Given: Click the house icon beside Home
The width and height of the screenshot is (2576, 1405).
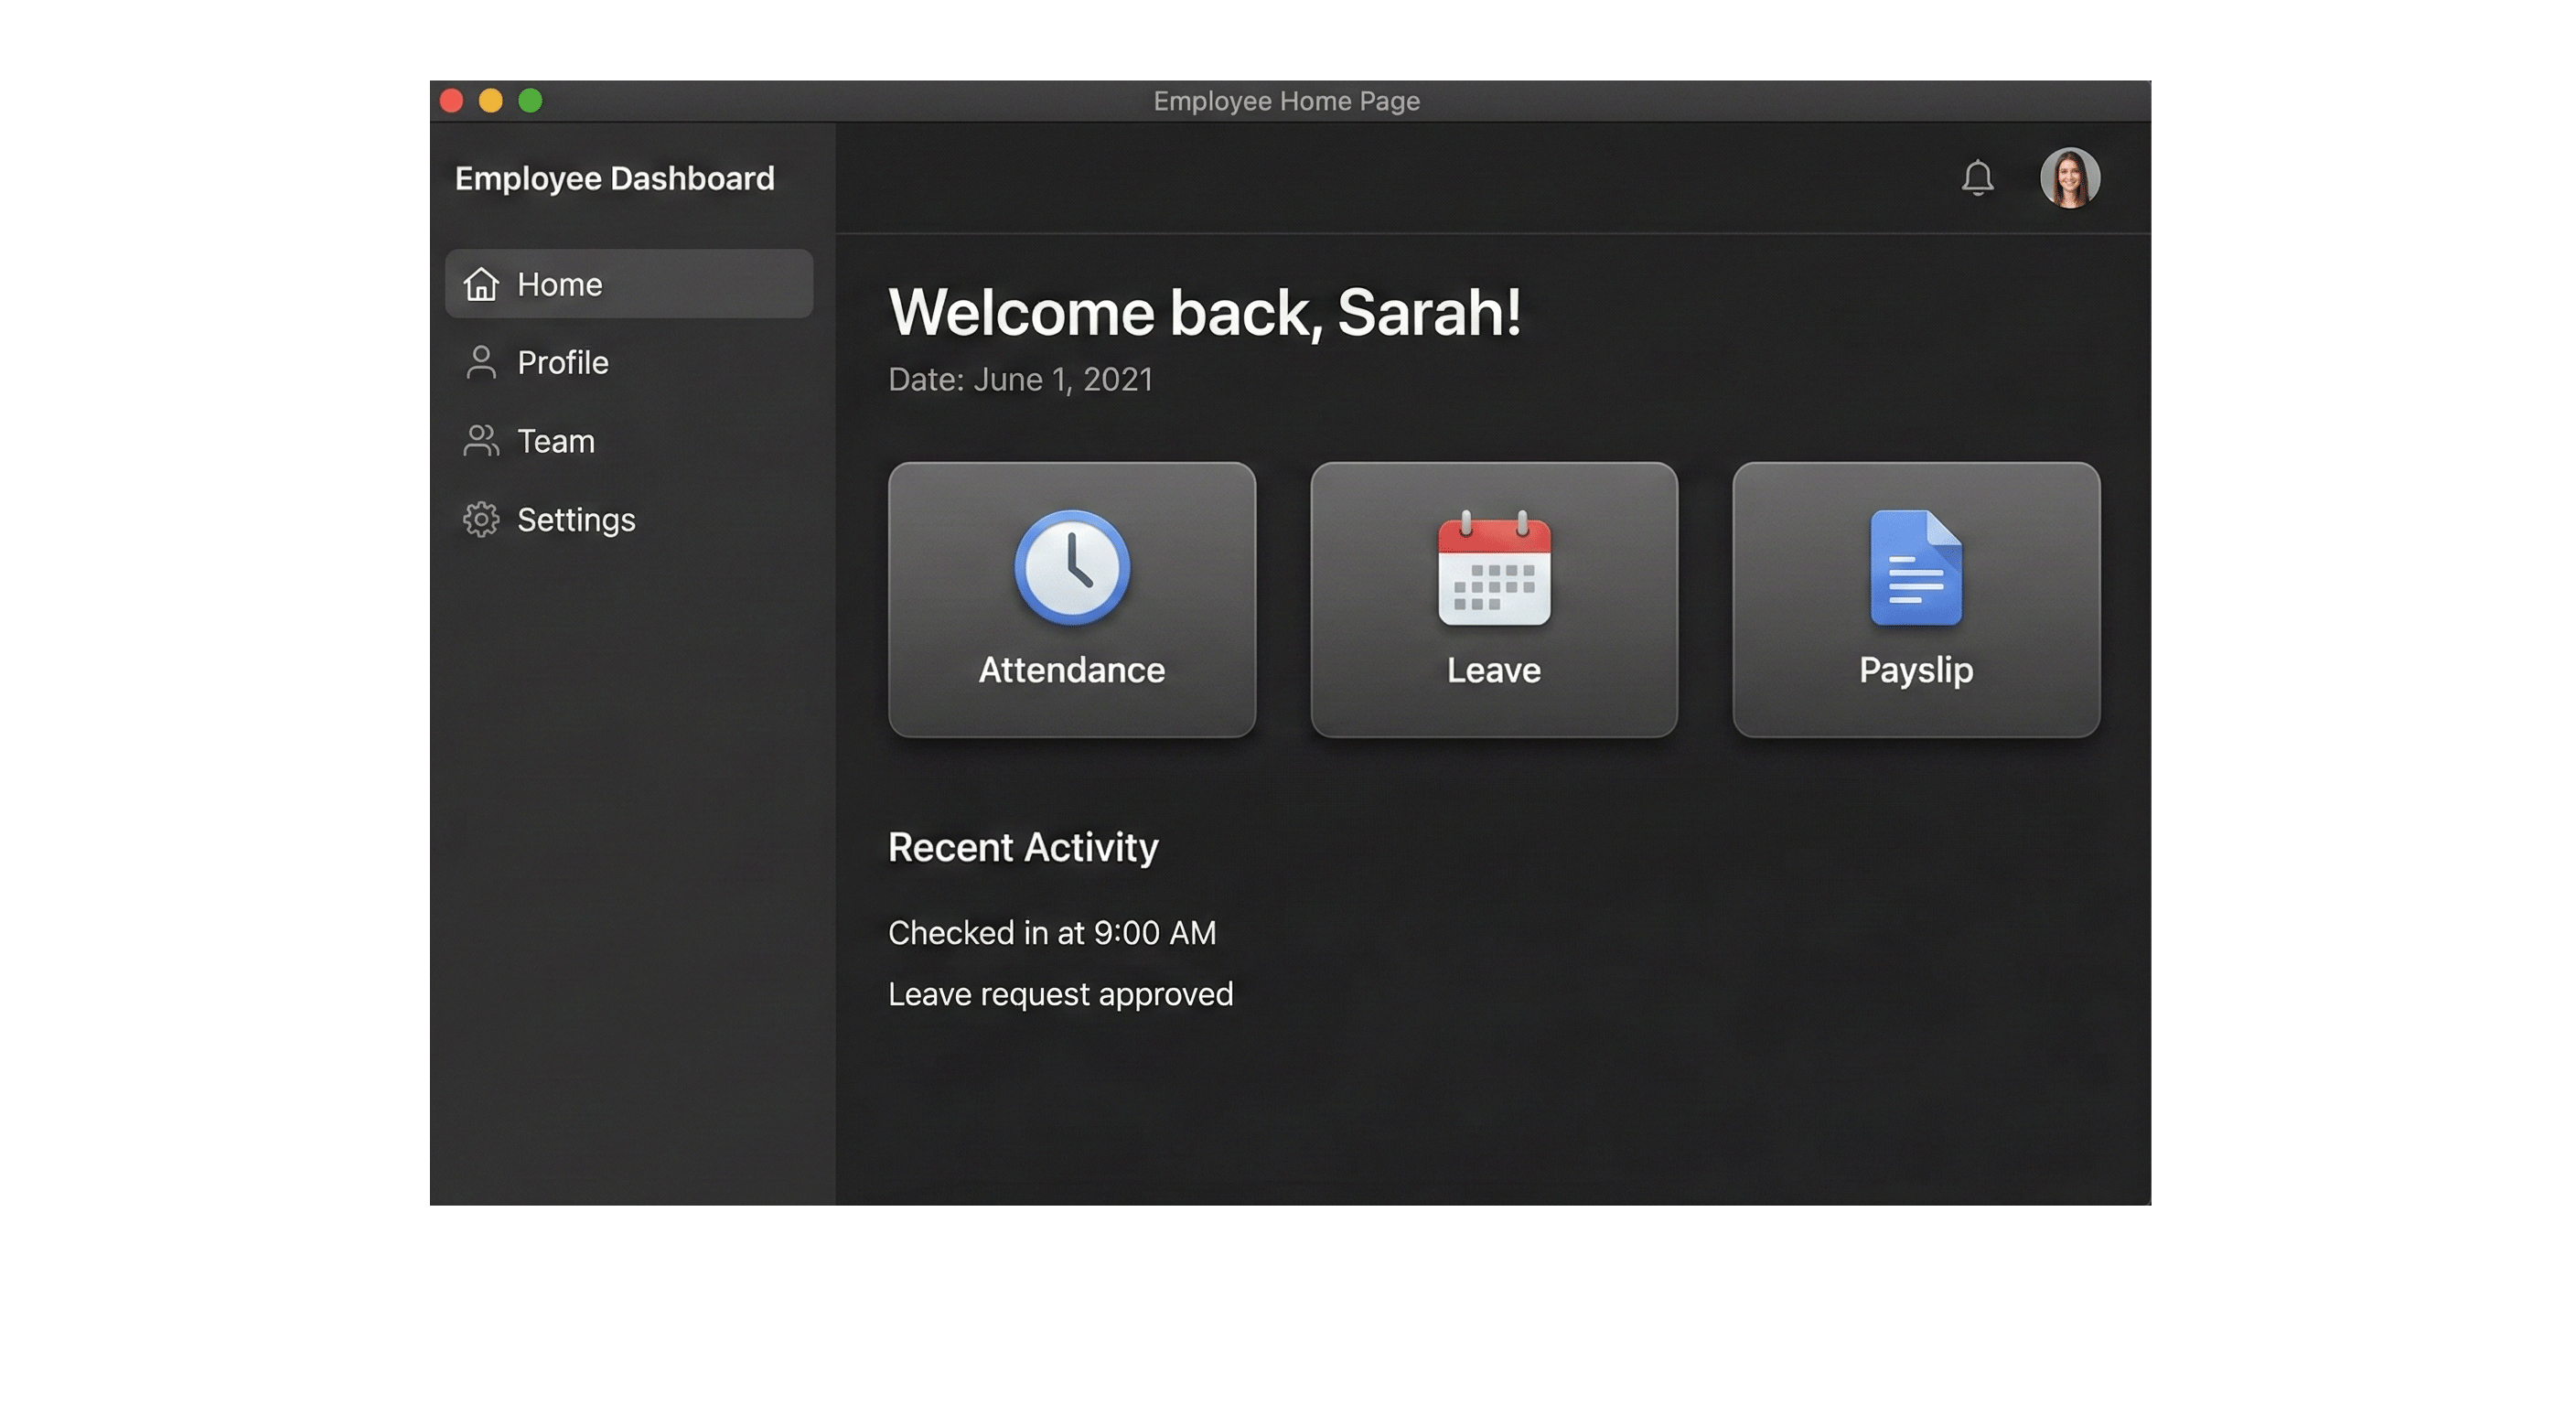Looking at the screenshot, I should pyautogui.click(x=481, y=284).
